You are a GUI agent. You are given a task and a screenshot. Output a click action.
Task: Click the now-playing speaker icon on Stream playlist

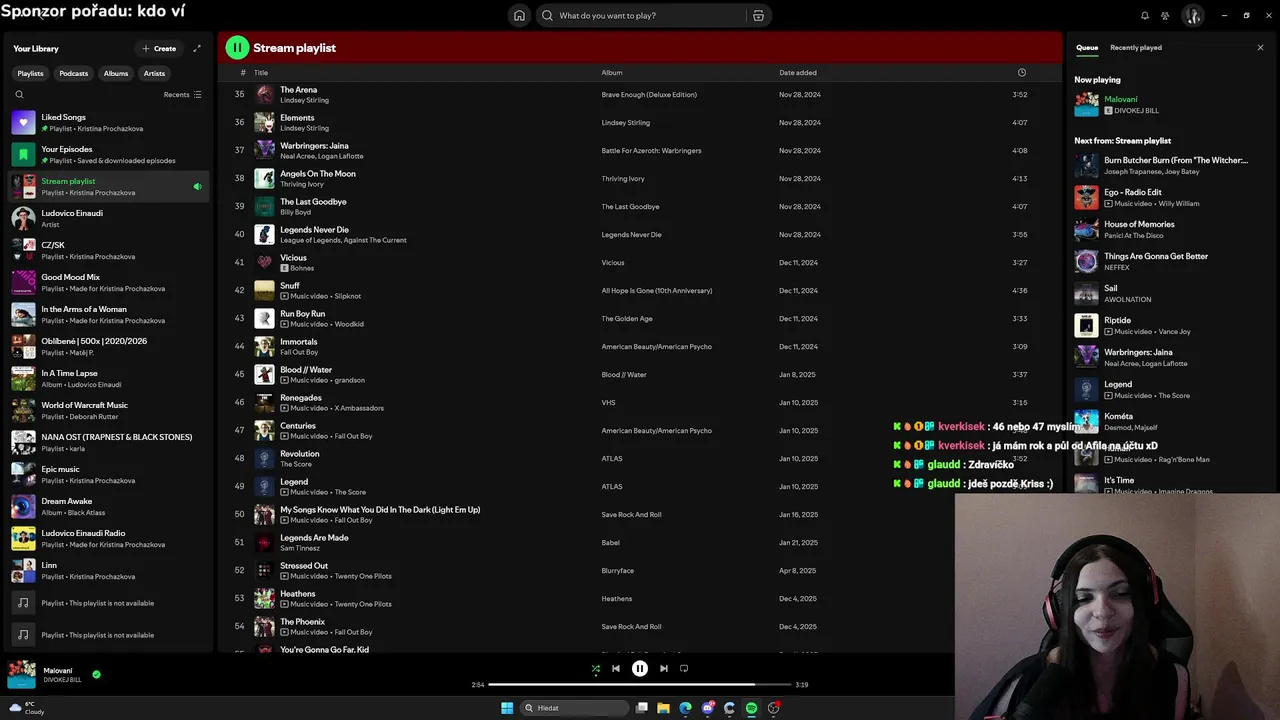(x=197, y=186)
